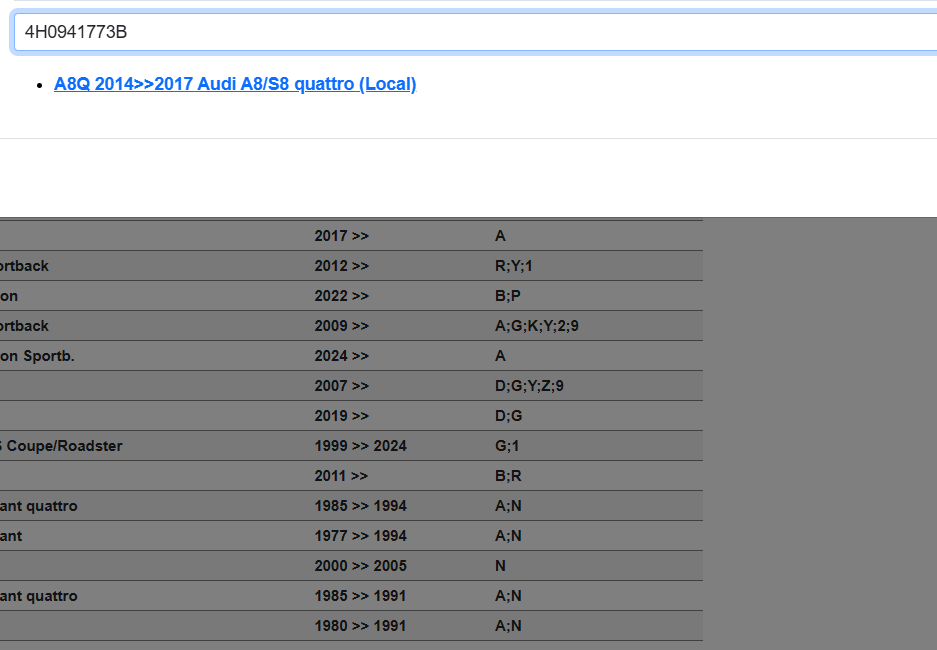The width and height of the screenshot is (937, 650).
Task: Select the row dated 2019 >>
Action: click(342, 416)
